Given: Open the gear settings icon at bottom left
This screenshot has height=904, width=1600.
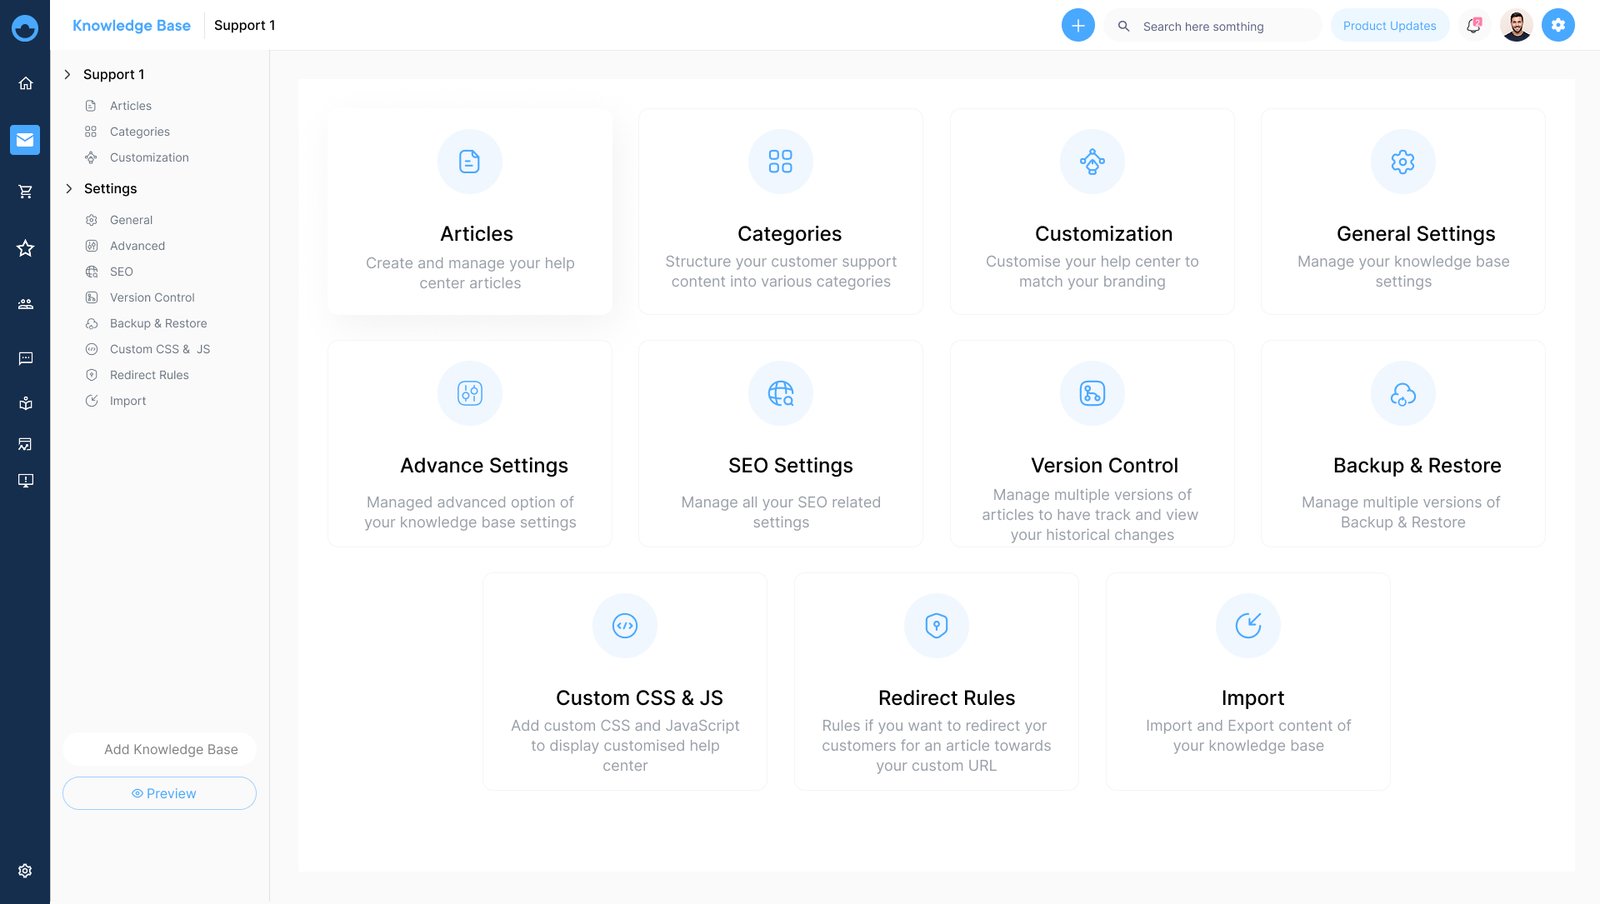Looking at the screenshot, I should [25, 871].
